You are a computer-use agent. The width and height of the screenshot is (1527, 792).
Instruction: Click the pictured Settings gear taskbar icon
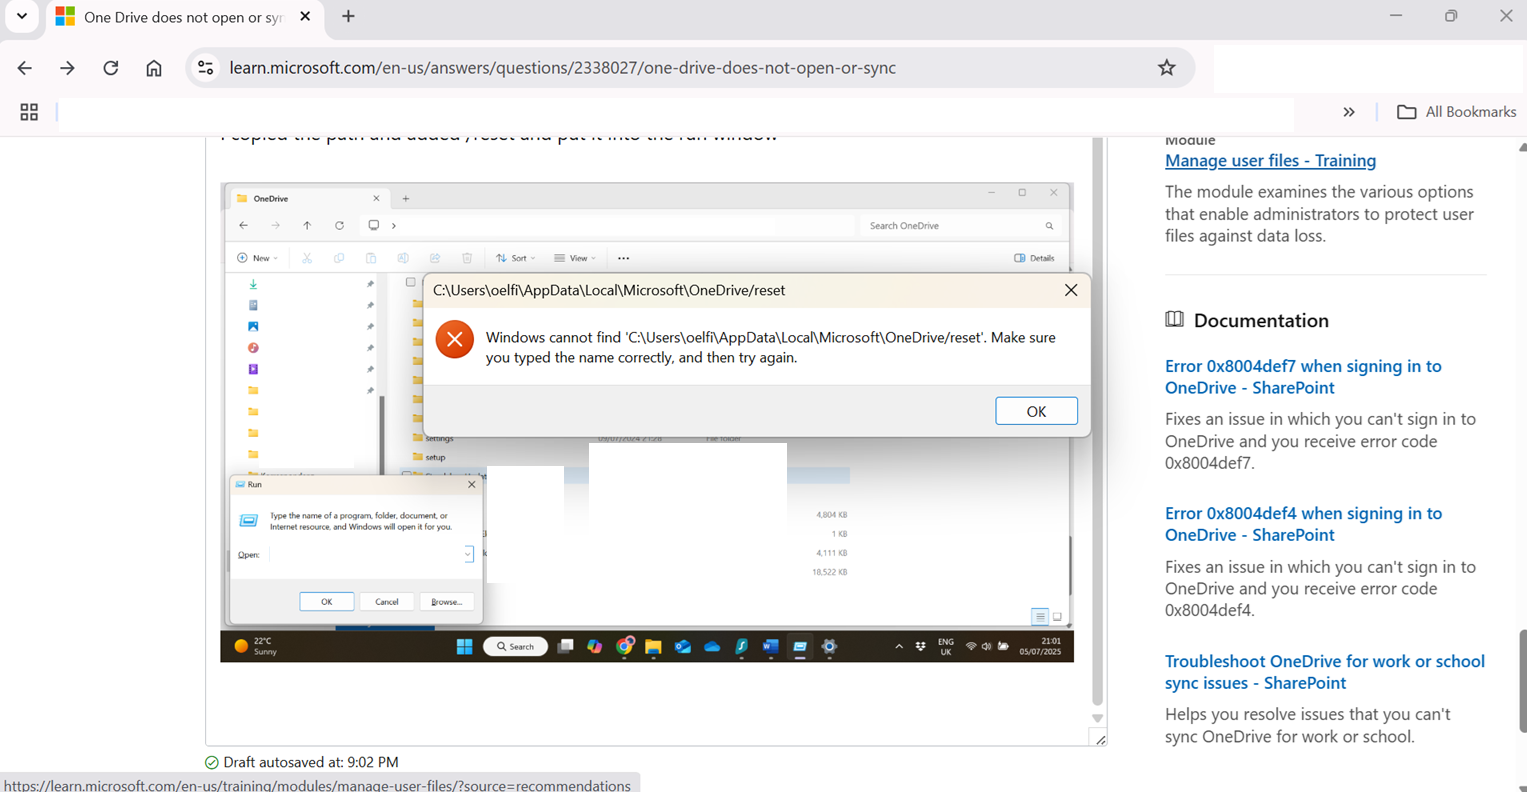coord(829,647)
